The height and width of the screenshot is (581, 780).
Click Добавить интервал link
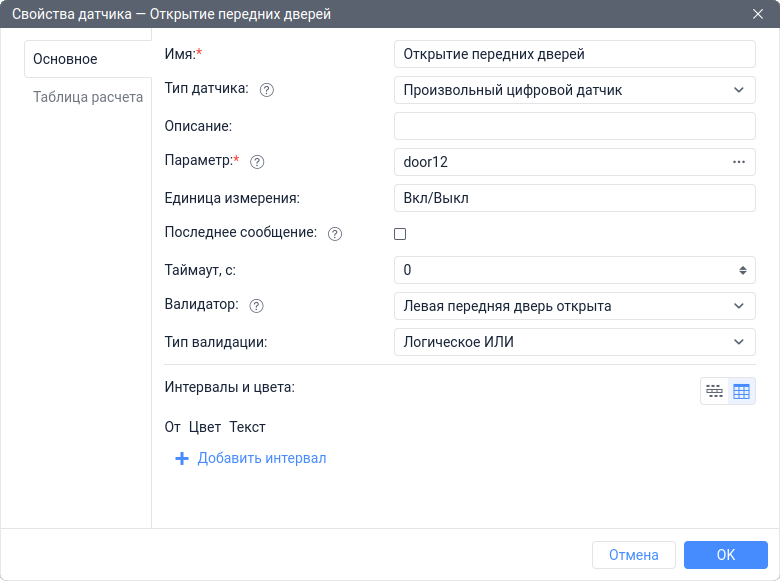tap(262, 459)
